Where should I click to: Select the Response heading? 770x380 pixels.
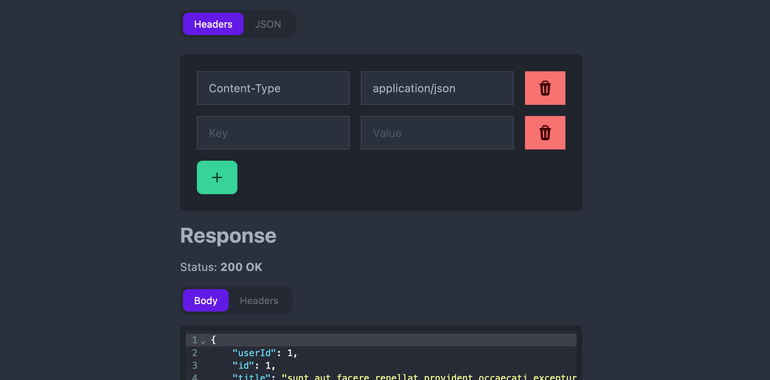228,236
